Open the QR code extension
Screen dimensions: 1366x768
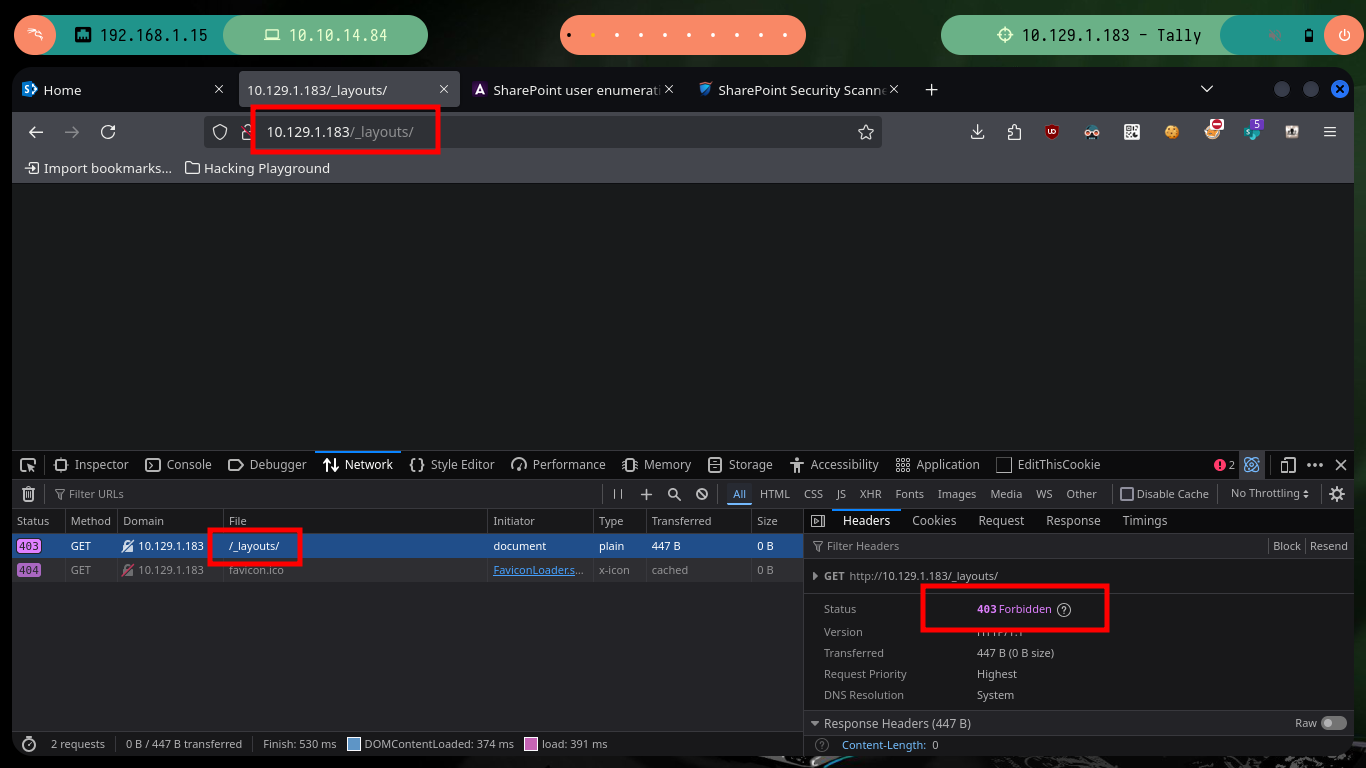[1132, 132]
